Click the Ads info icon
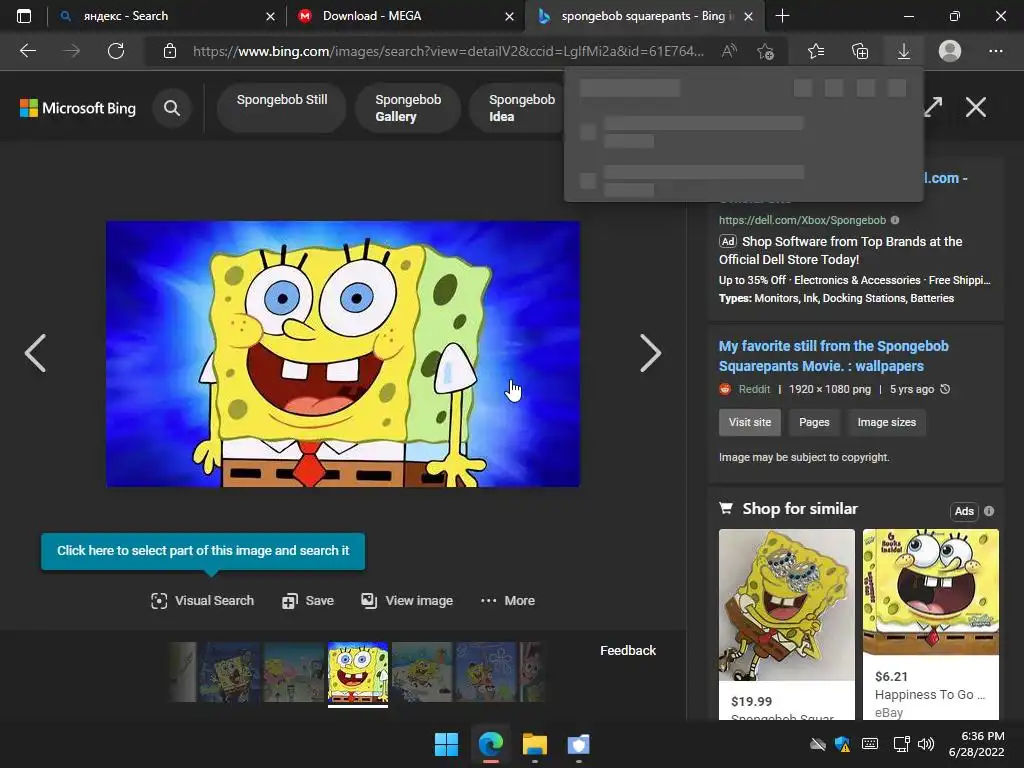This screenshot has width=1024, height=768. pyautogui.click(x=989, y=511)
